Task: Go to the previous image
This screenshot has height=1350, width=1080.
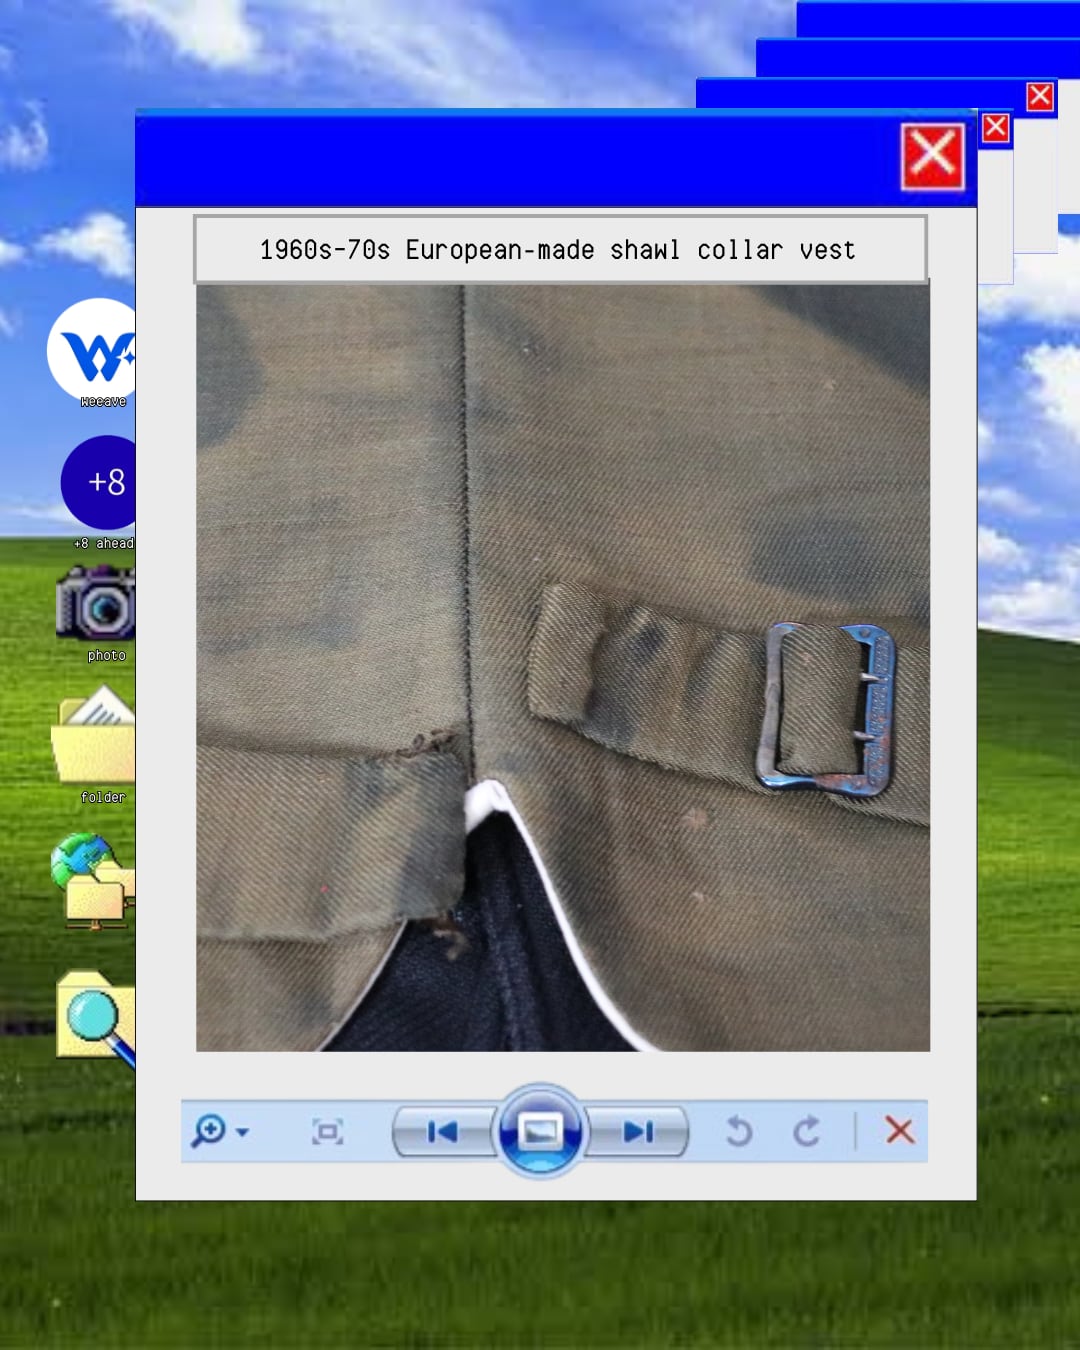Action: 443,1131
